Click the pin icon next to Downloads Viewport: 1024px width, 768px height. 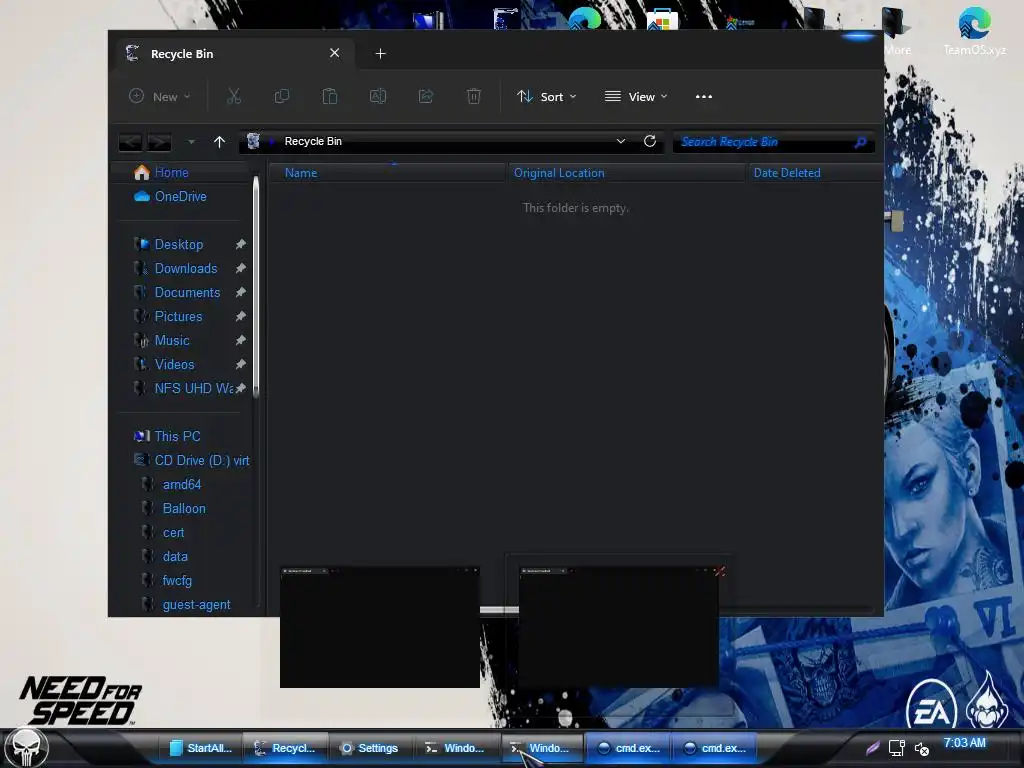click(240, 268)
